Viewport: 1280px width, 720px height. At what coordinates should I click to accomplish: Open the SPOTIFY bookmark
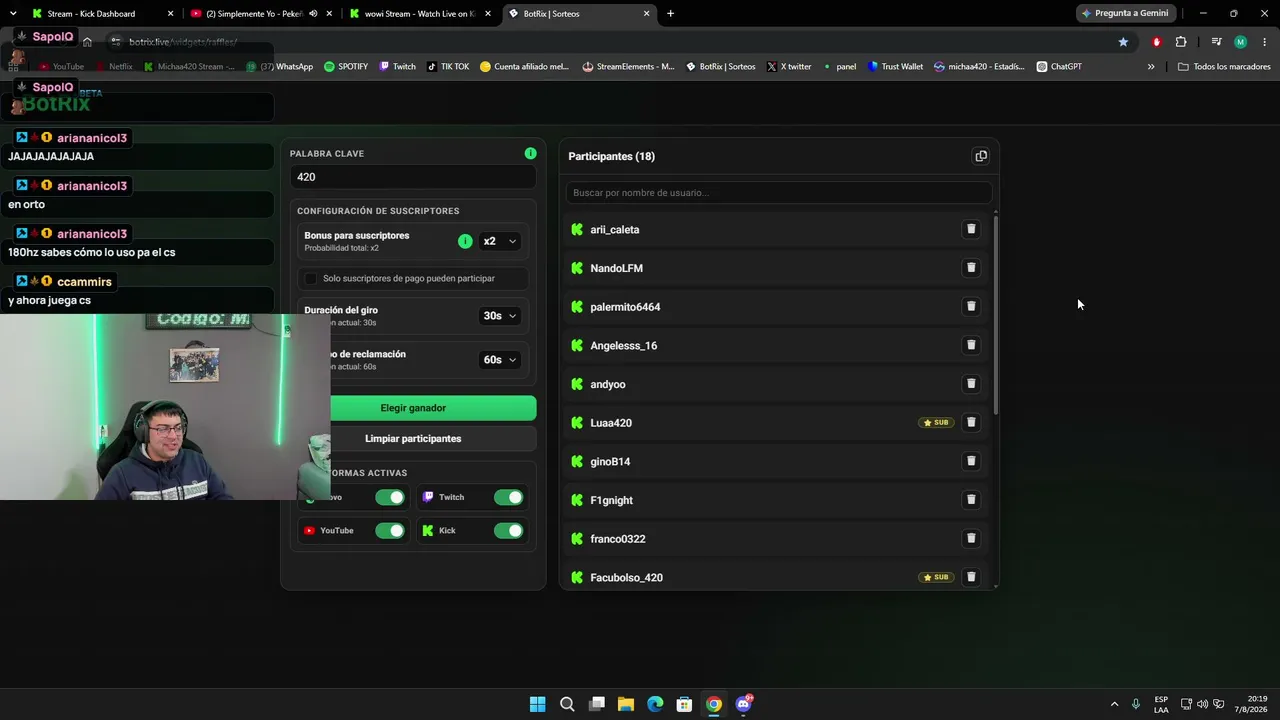point(346,67)
